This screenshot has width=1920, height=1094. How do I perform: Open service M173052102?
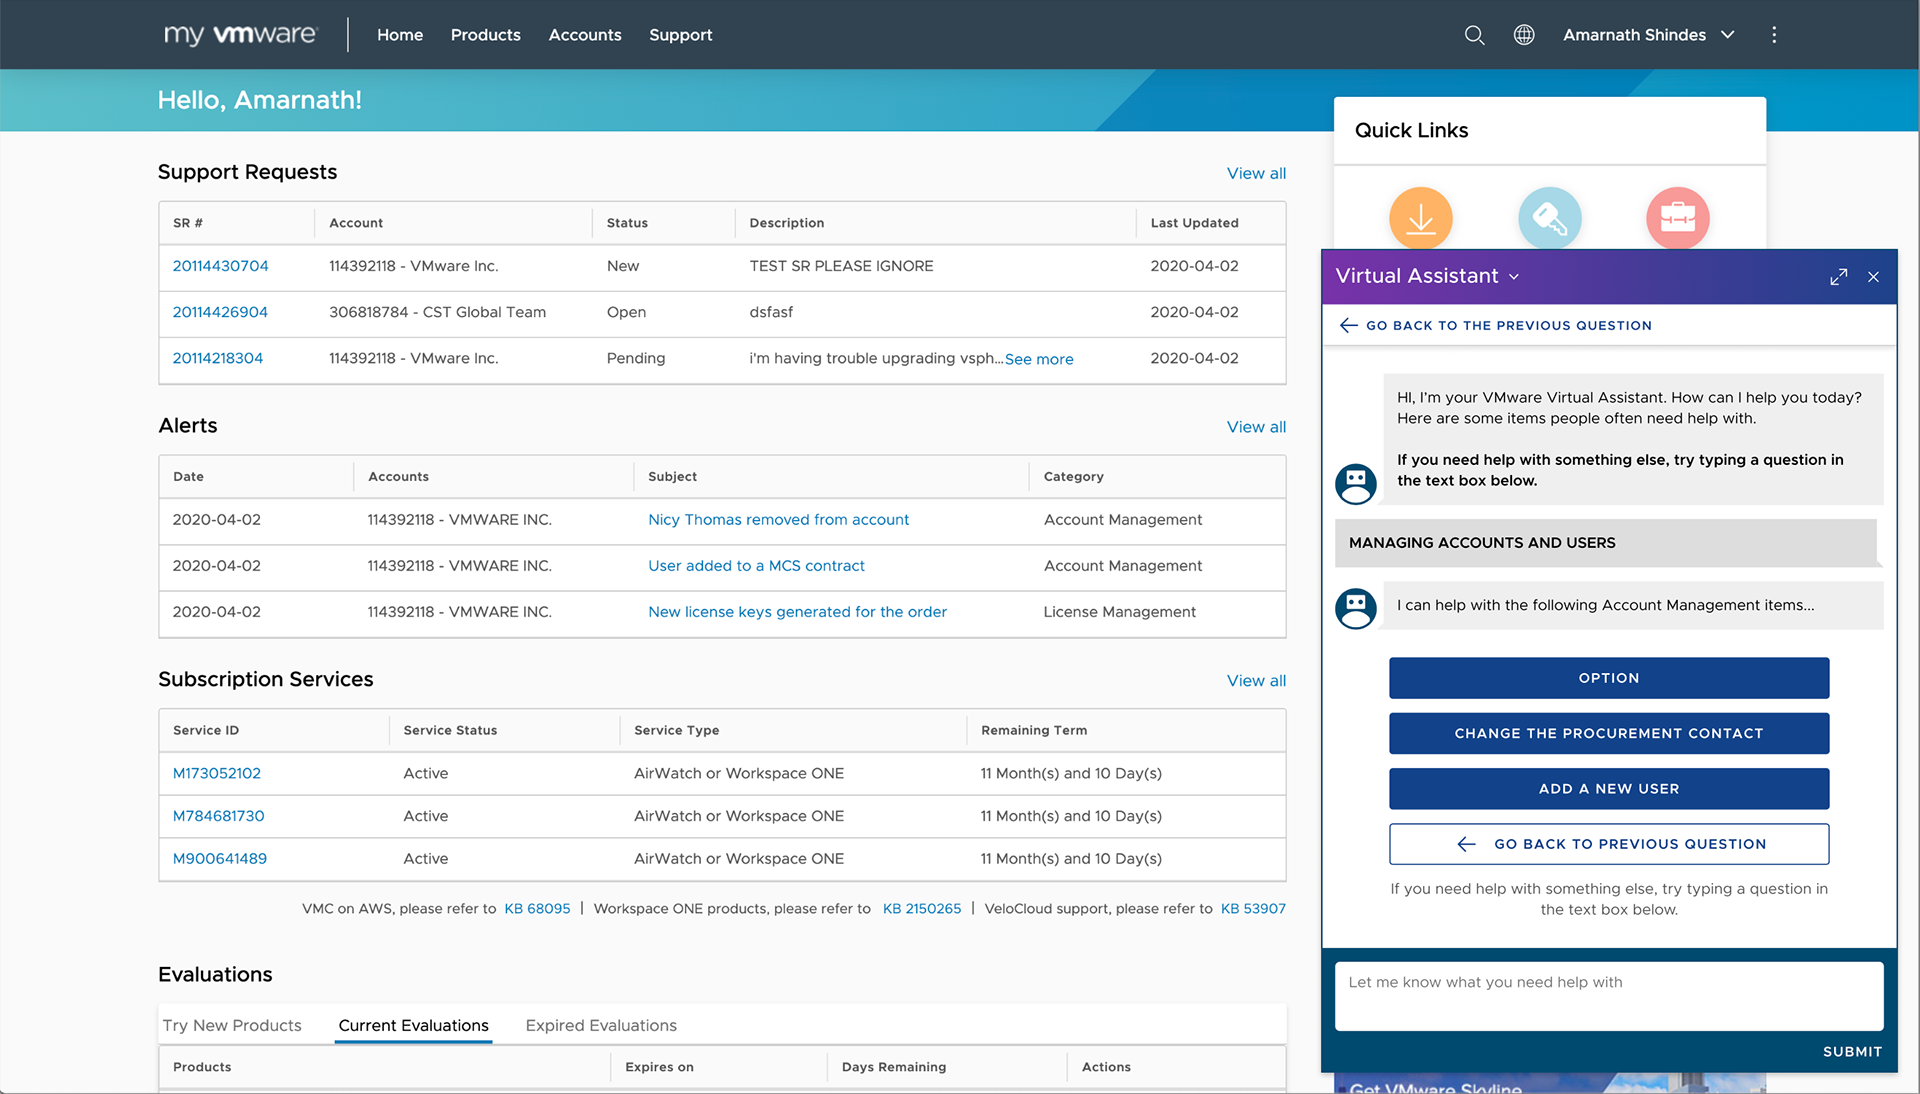click(x=216, y=773)
